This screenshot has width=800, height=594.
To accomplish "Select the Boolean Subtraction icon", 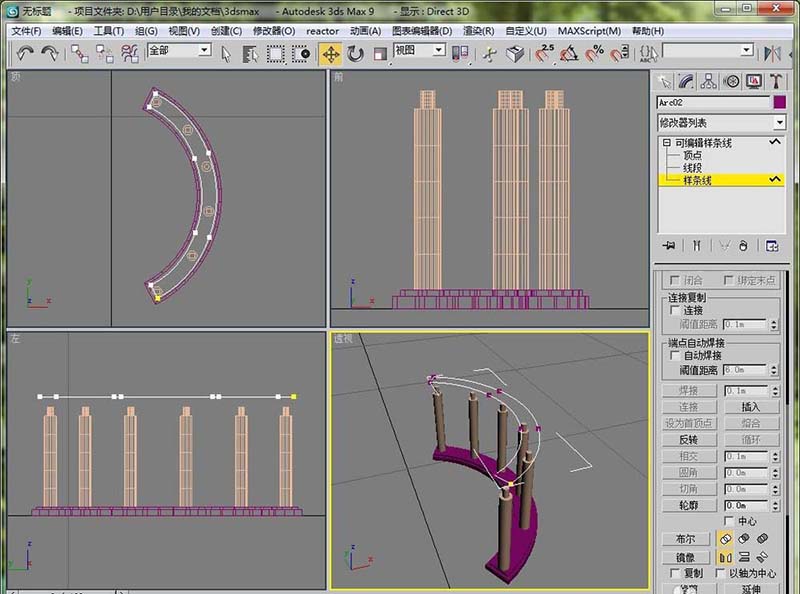I will [x=744, y=538].
